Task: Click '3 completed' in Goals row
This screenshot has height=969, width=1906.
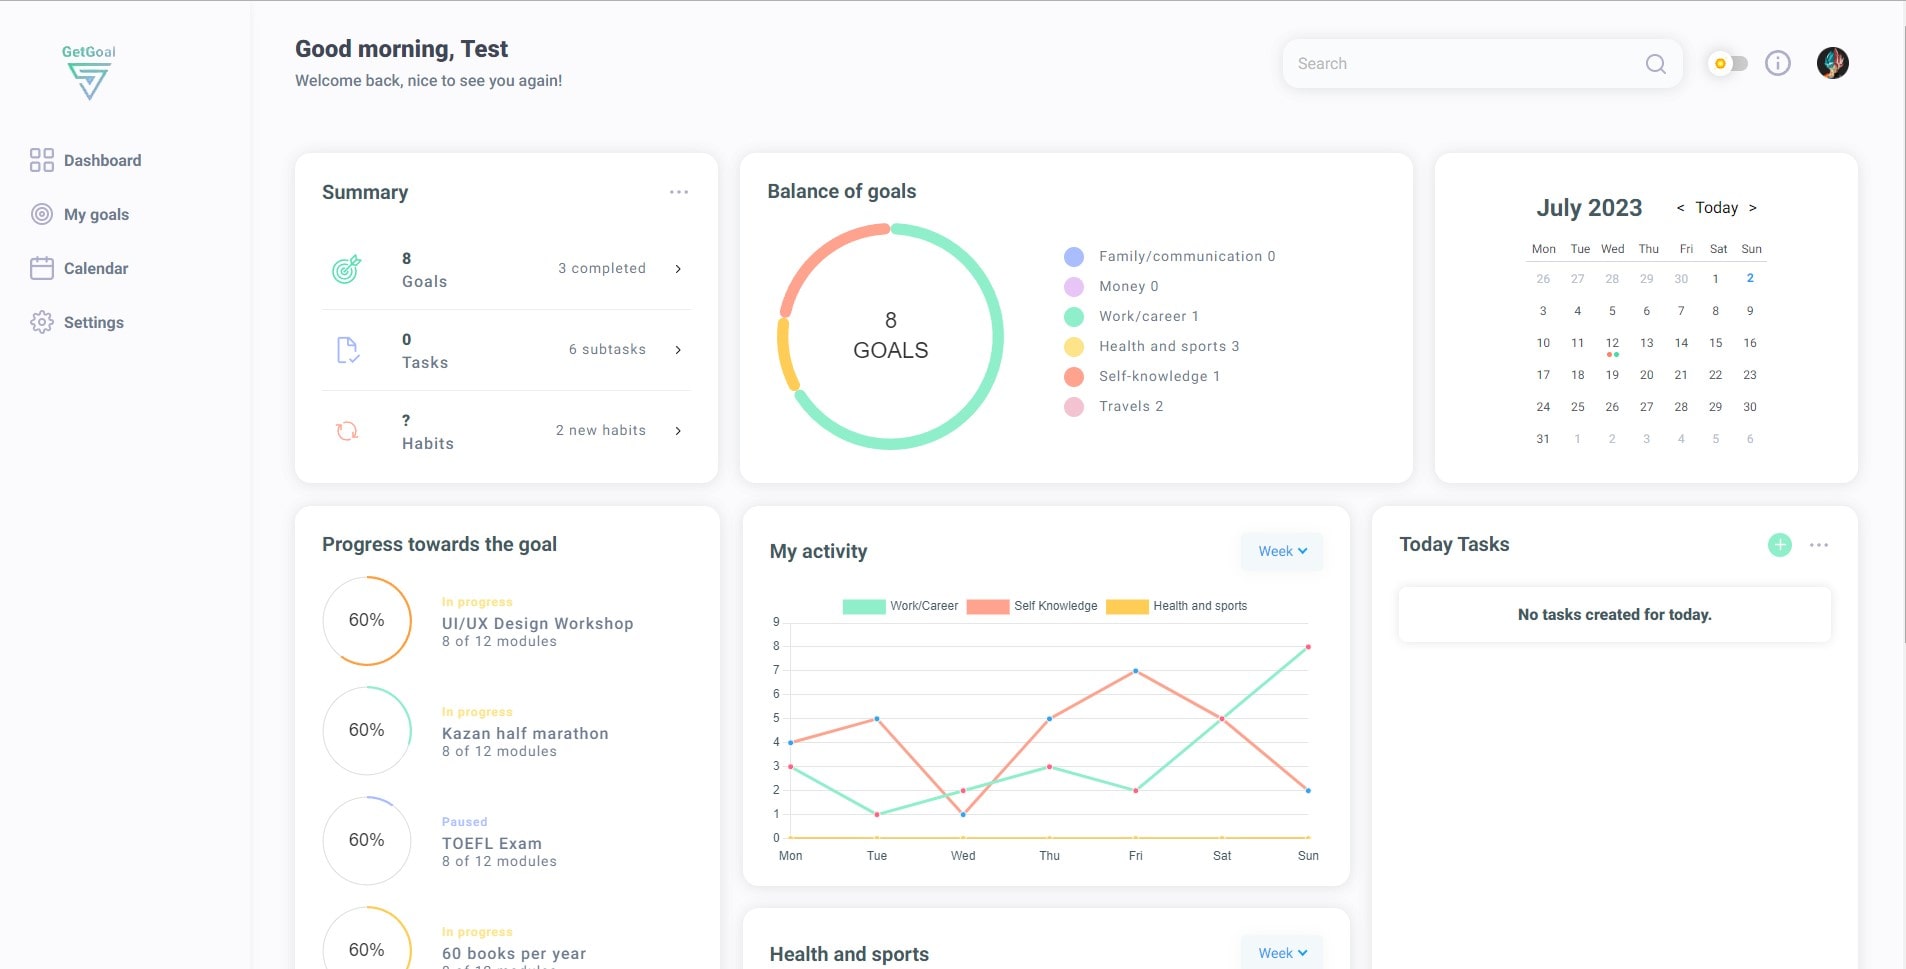Action: coord(602,269)
